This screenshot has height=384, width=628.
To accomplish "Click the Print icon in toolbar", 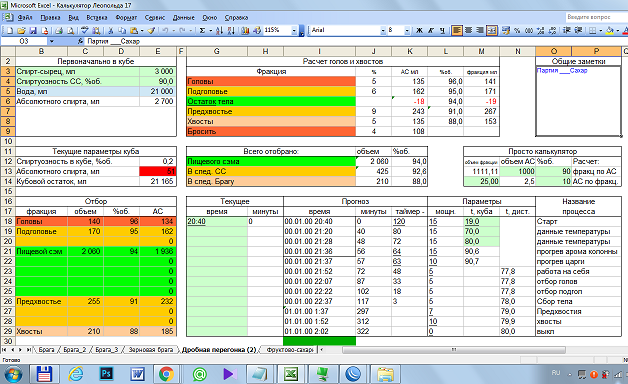I will coord(59,30).
